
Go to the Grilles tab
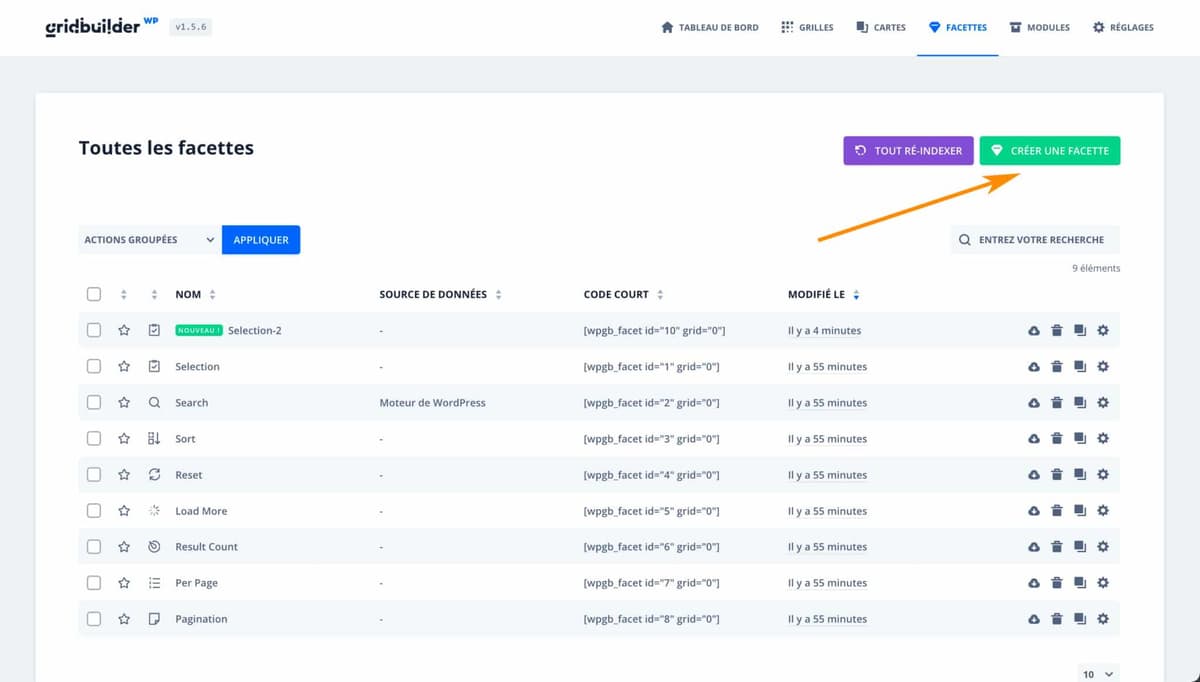coord(807,28)
